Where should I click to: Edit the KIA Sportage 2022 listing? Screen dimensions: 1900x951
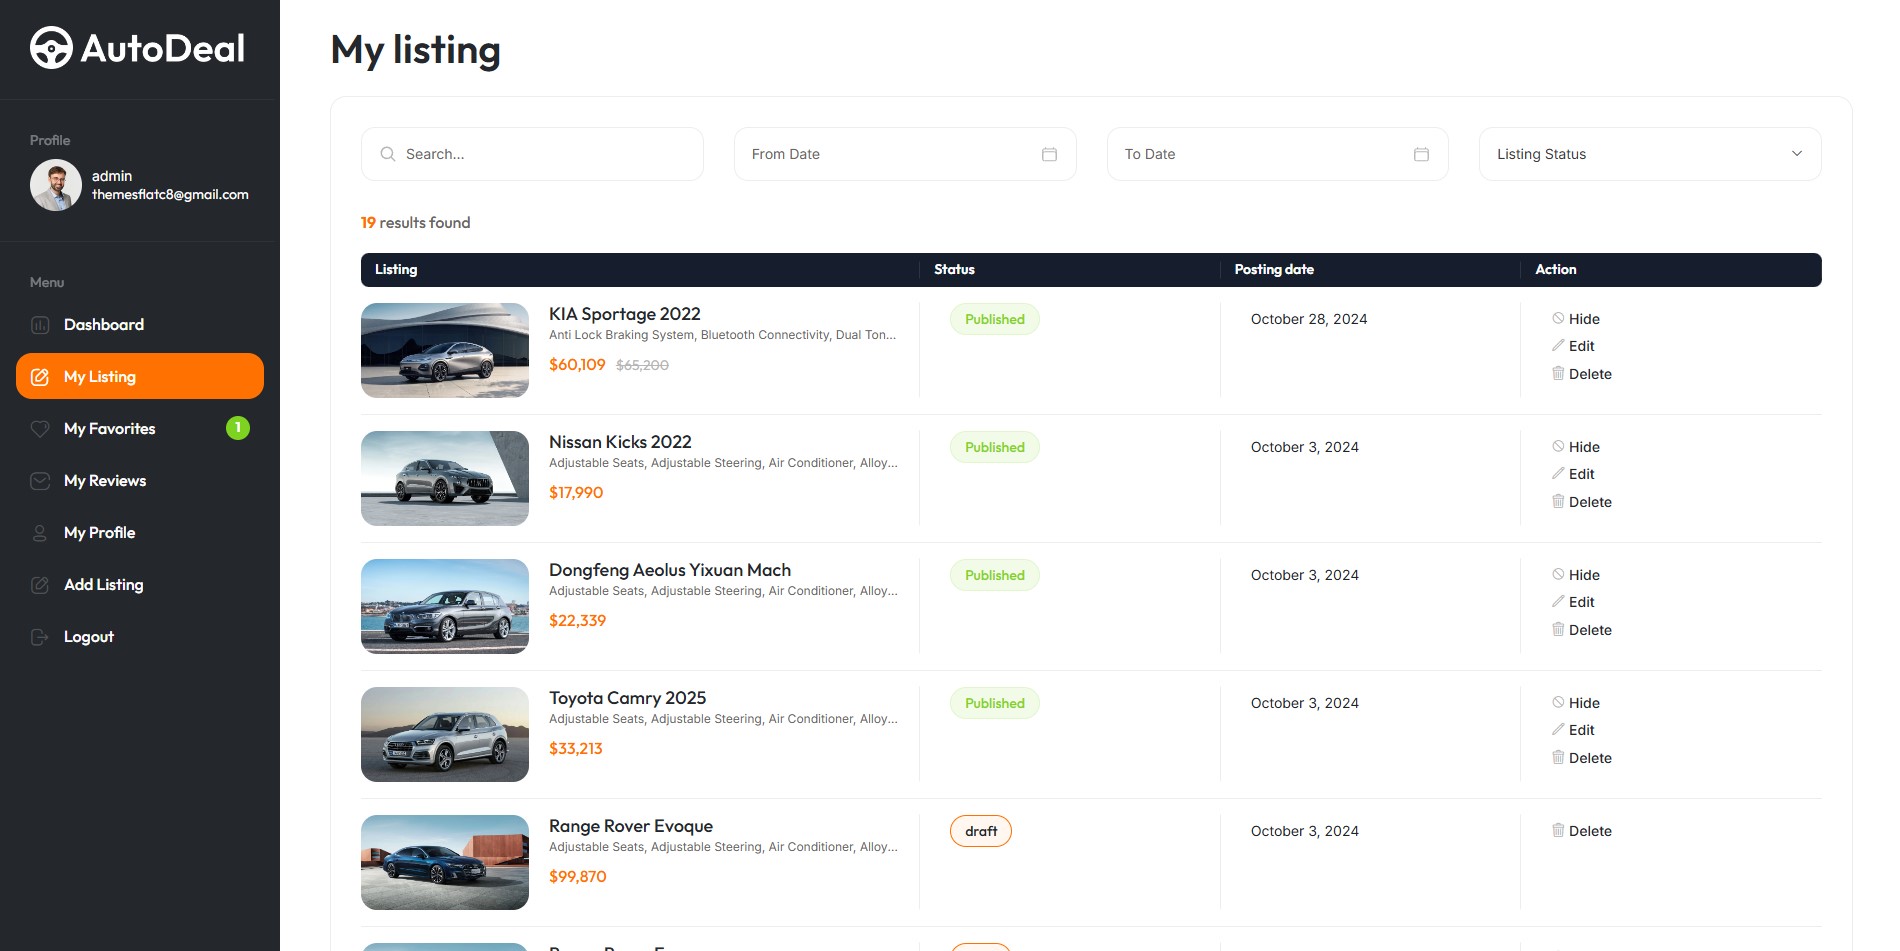1573,346
